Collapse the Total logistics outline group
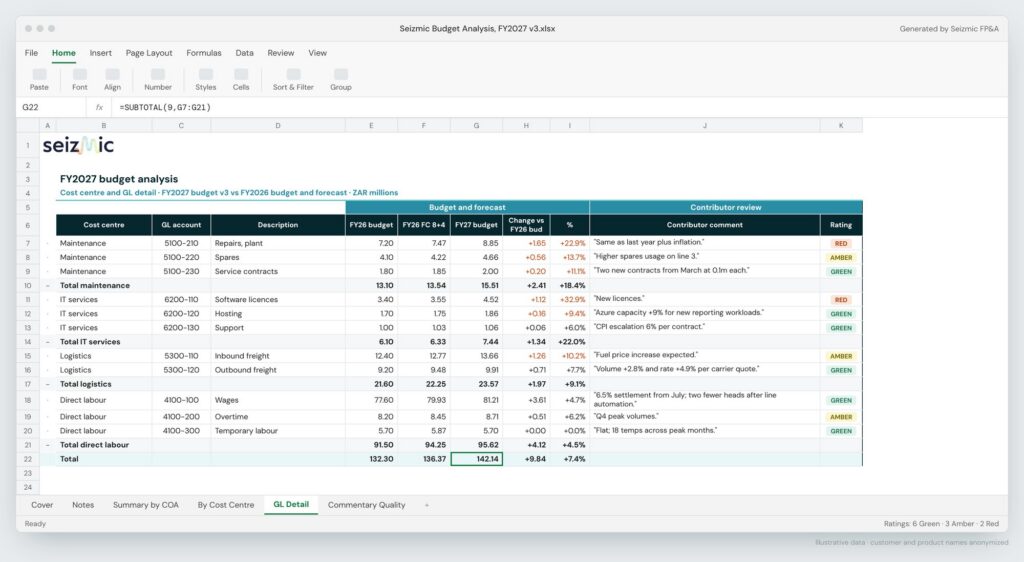This screenshot has width=1024, height=562. [48, 384]
